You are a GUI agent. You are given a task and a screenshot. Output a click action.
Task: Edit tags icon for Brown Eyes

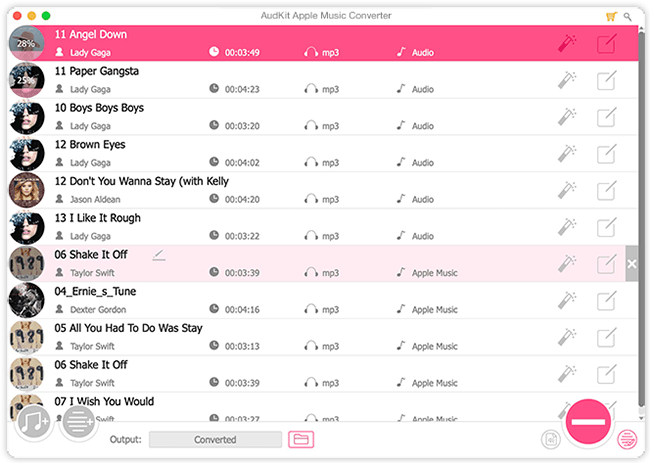tap(606, 153)
